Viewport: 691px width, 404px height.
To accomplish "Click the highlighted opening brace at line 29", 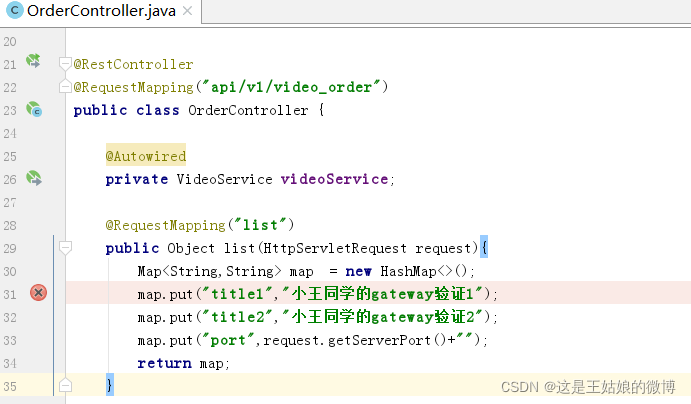I will (484, 247).
